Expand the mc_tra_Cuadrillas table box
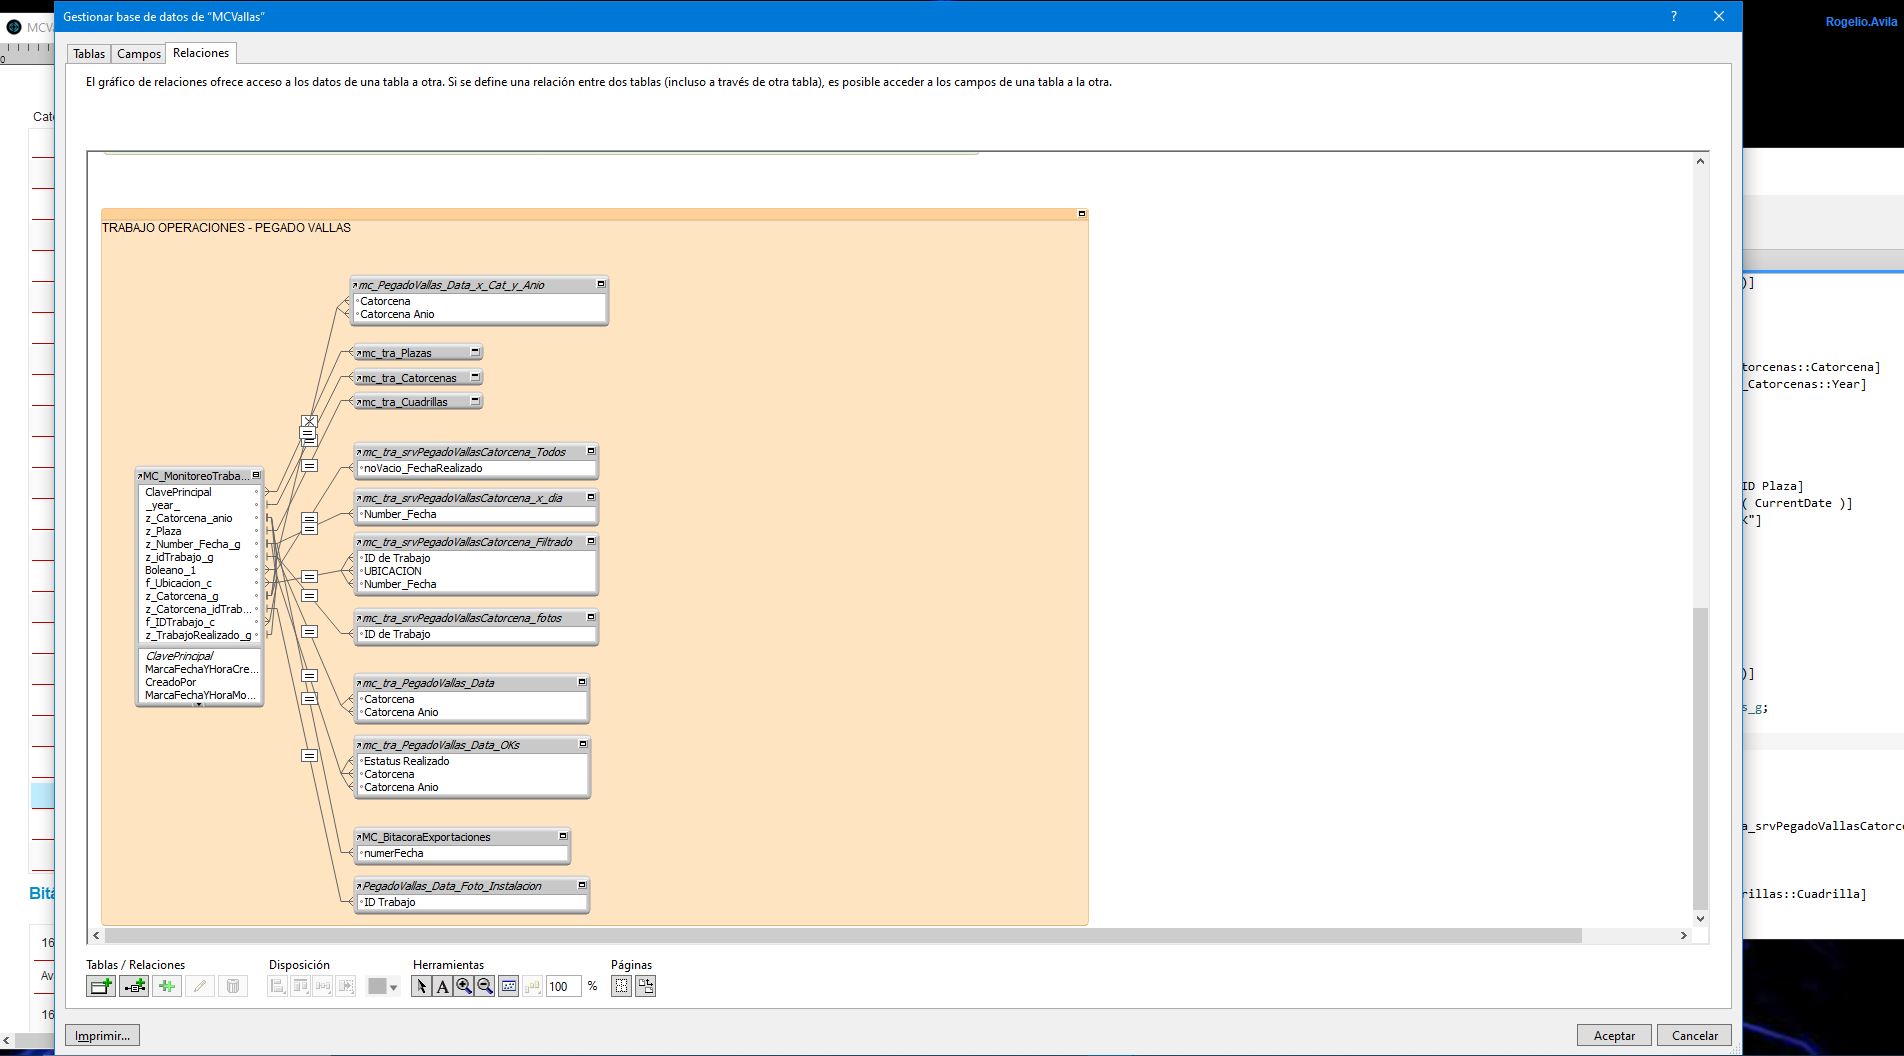Screen dimensions: 1904x1056 pos(475,400)
